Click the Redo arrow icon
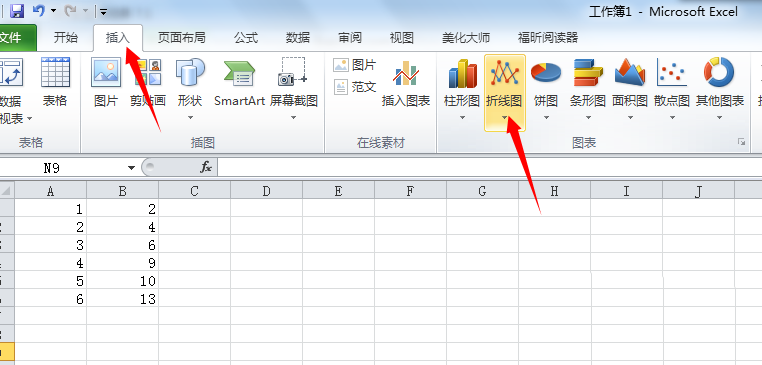762x365 pixels. point(70,10)
